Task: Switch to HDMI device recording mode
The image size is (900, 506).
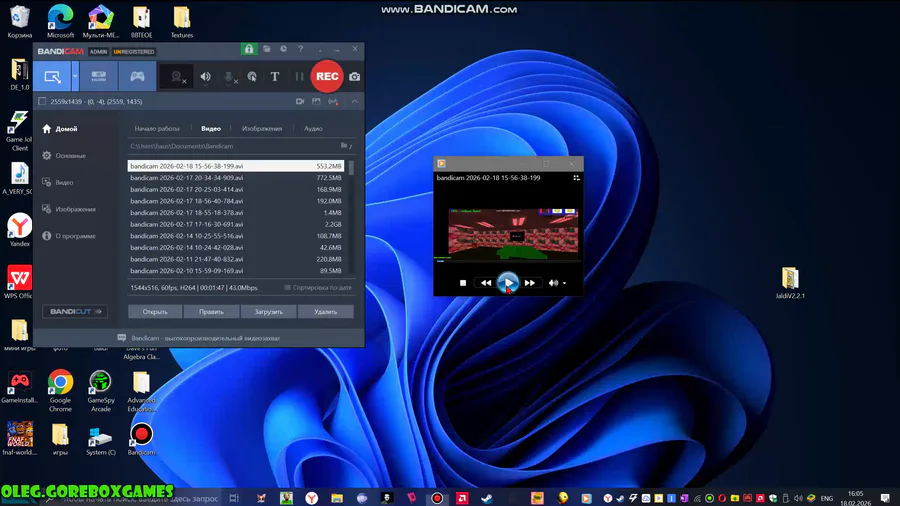Action: pos(98,76)
